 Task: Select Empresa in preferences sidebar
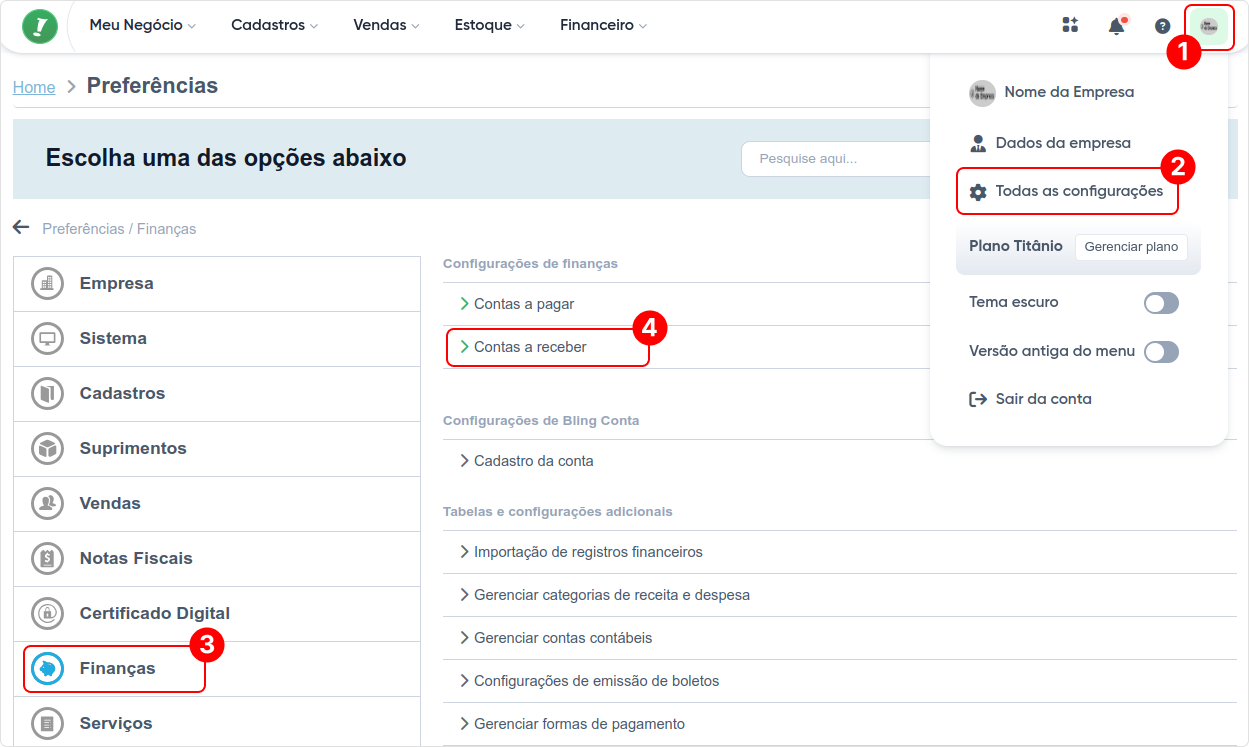217,284
